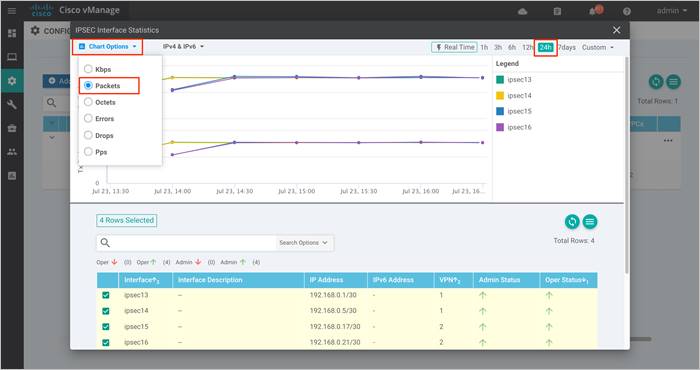Open the Administration people icon in sidebar
700x370 pixels.
tap(12, 152)
